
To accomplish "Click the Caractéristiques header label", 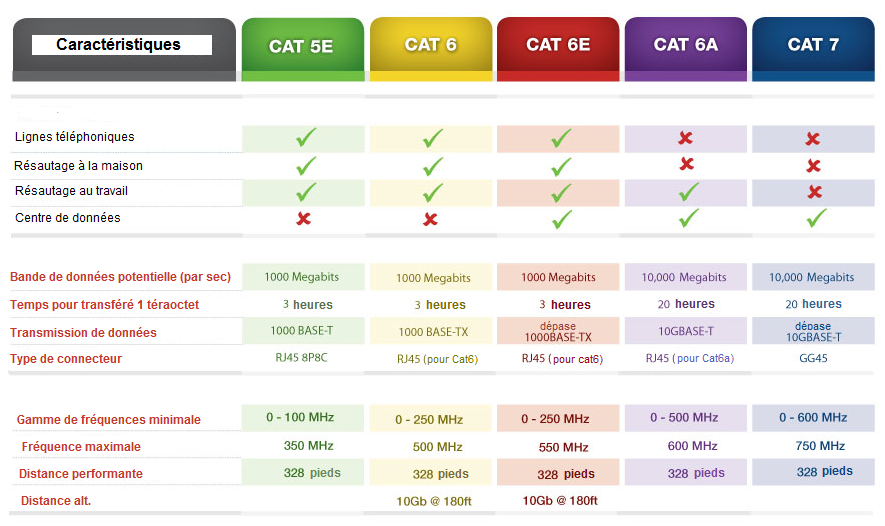I will point(119,45).
